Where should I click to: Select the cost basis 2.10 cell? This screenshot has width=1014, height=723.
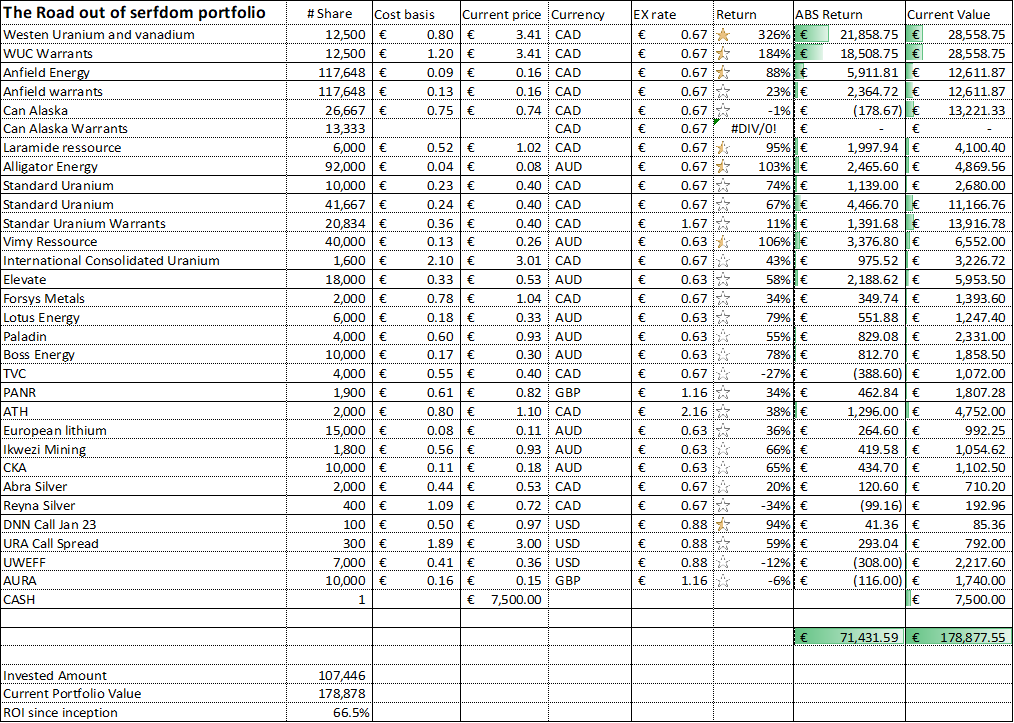pos(416,261)
